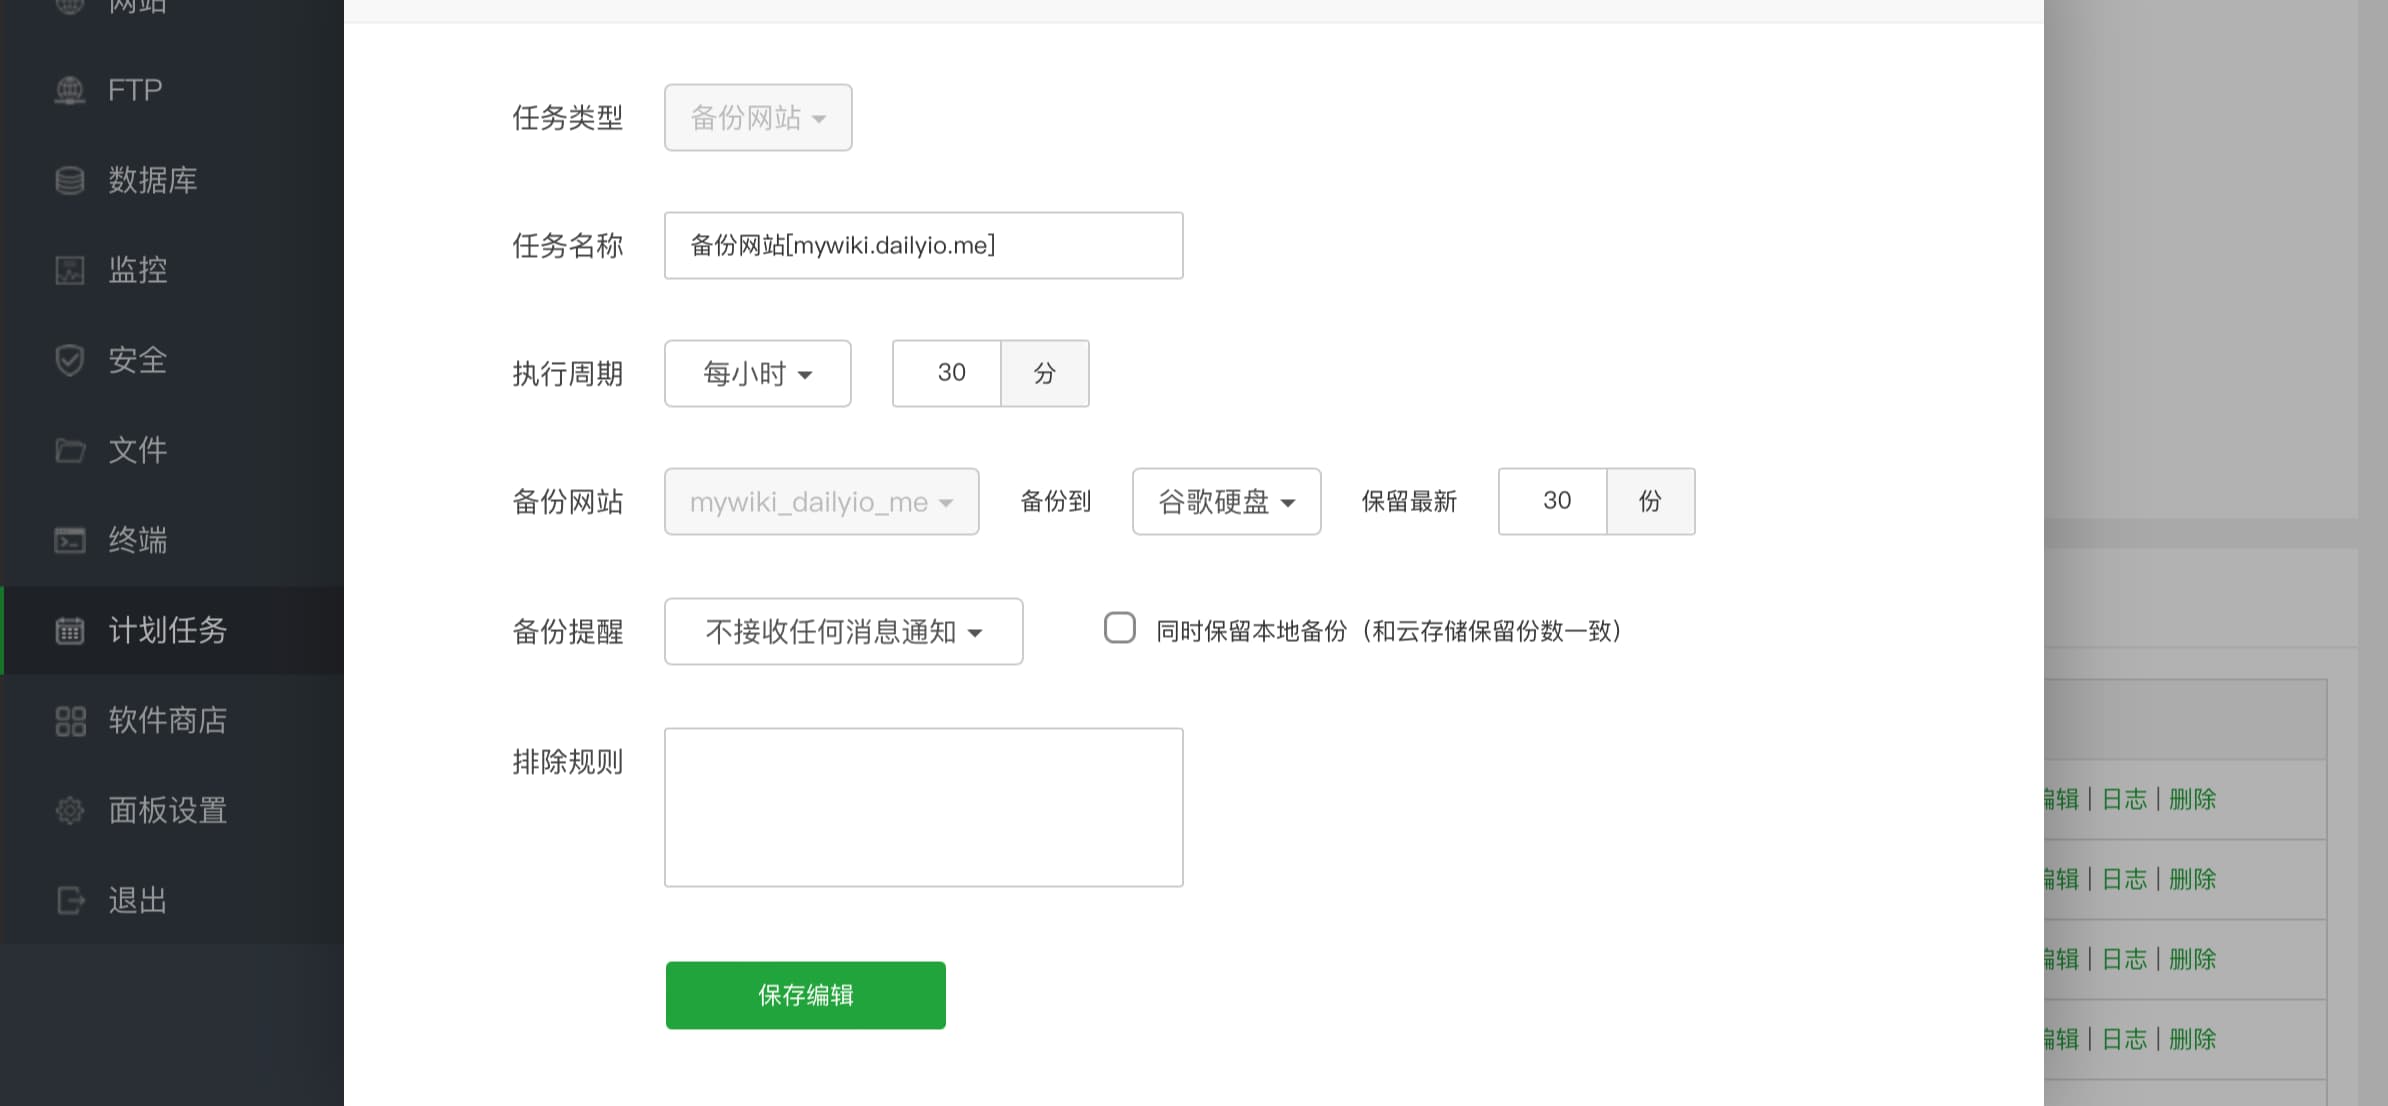Click 日志 link in first background row
This screenshot has width=2388, height=1106.
[2124, 800]
